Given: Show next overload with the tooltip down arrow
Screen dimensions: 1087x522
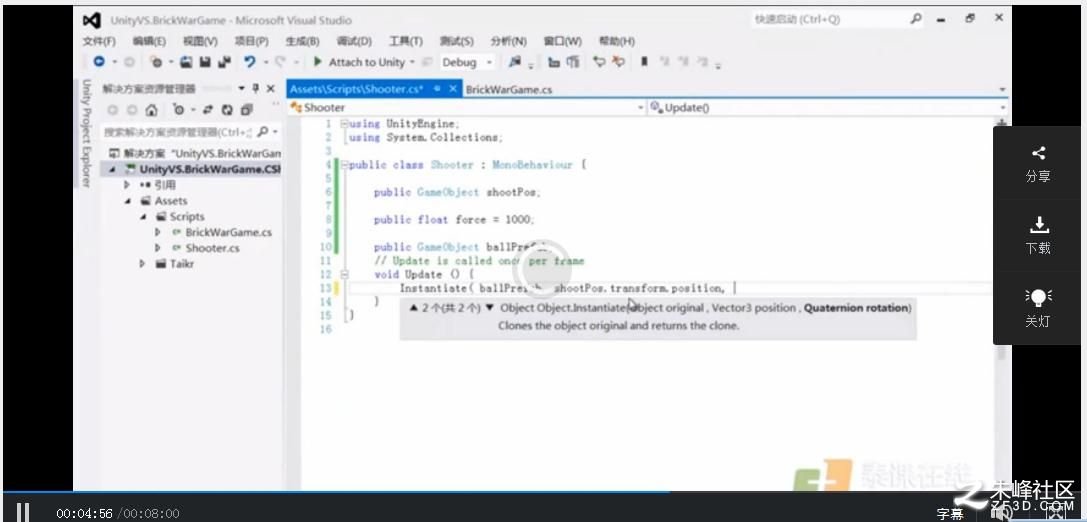Looking at the screenshot, I should [489, 308].
